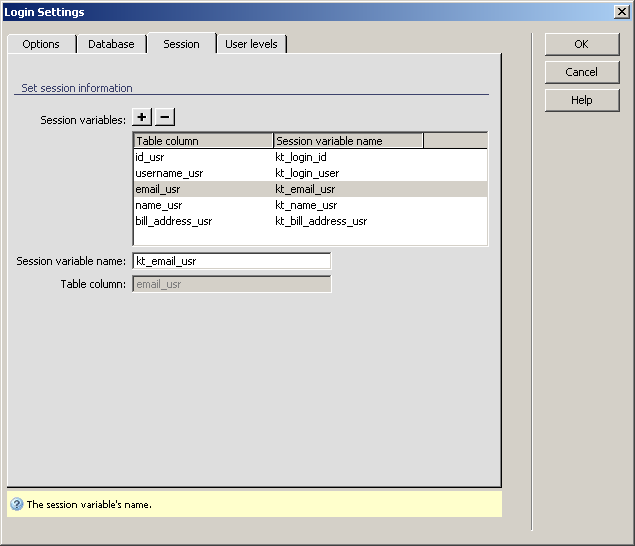635x546 pixels.
Task: Close the Login Settings dialog
Action: (x=620, y=12)
